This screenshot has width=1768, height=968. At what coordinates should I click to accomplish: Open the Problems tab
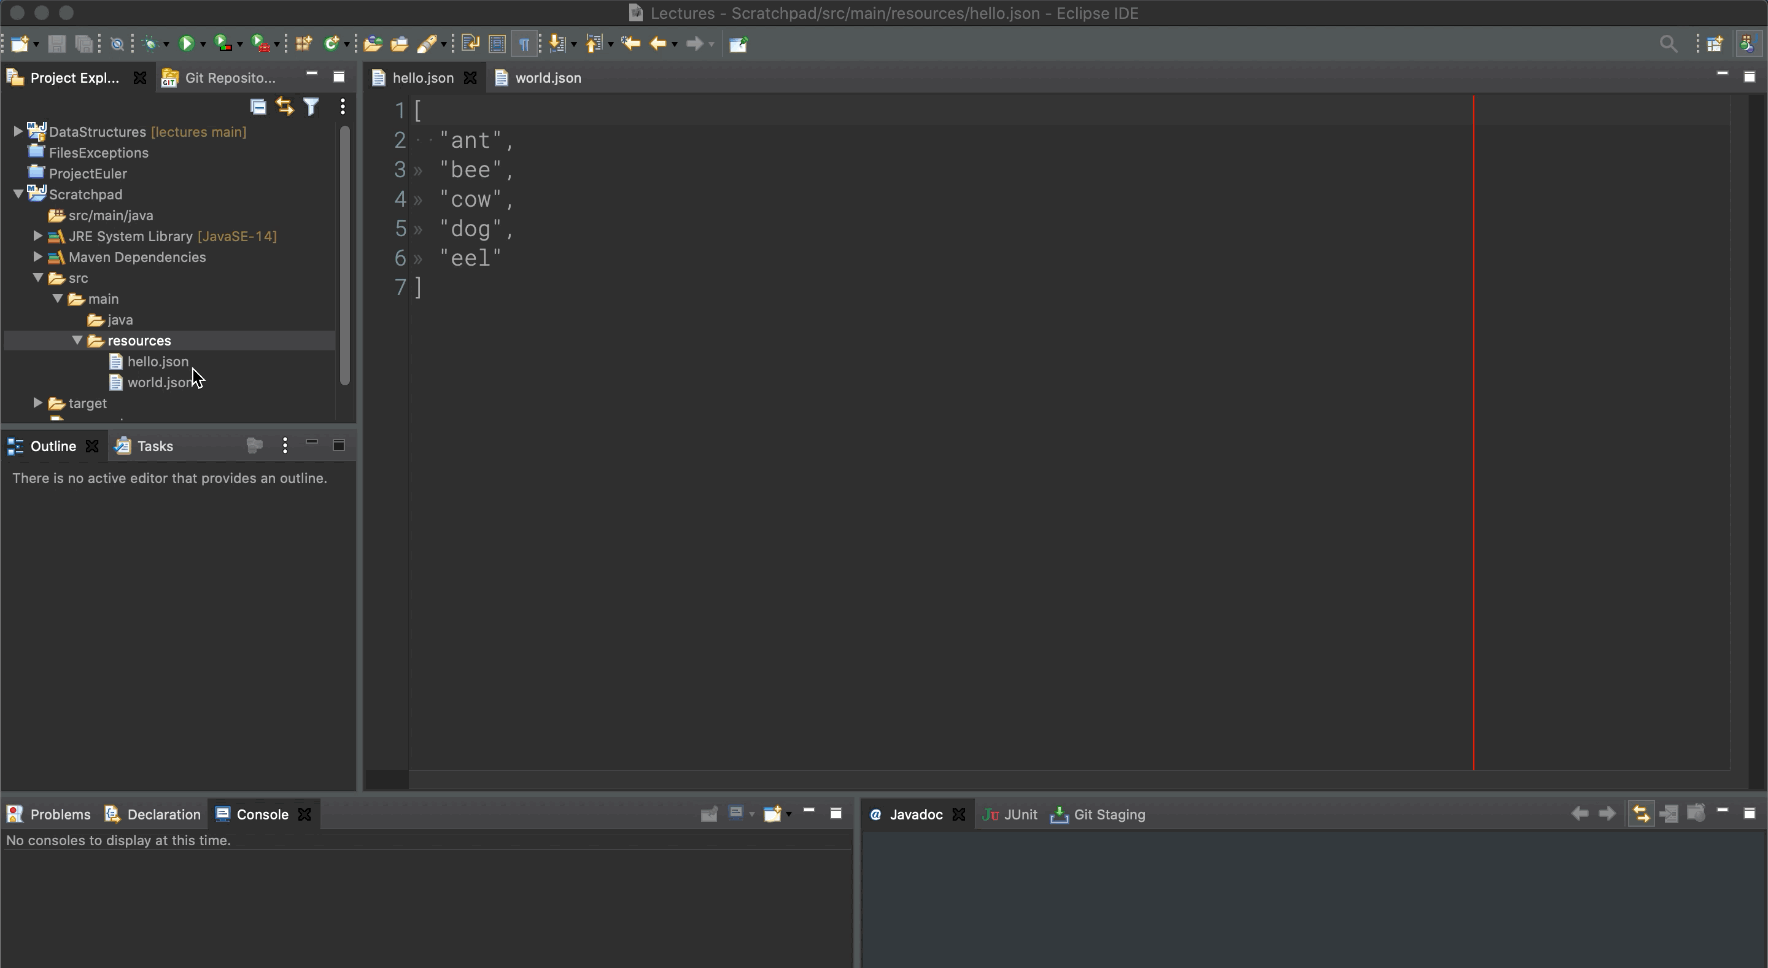(49, 814)
